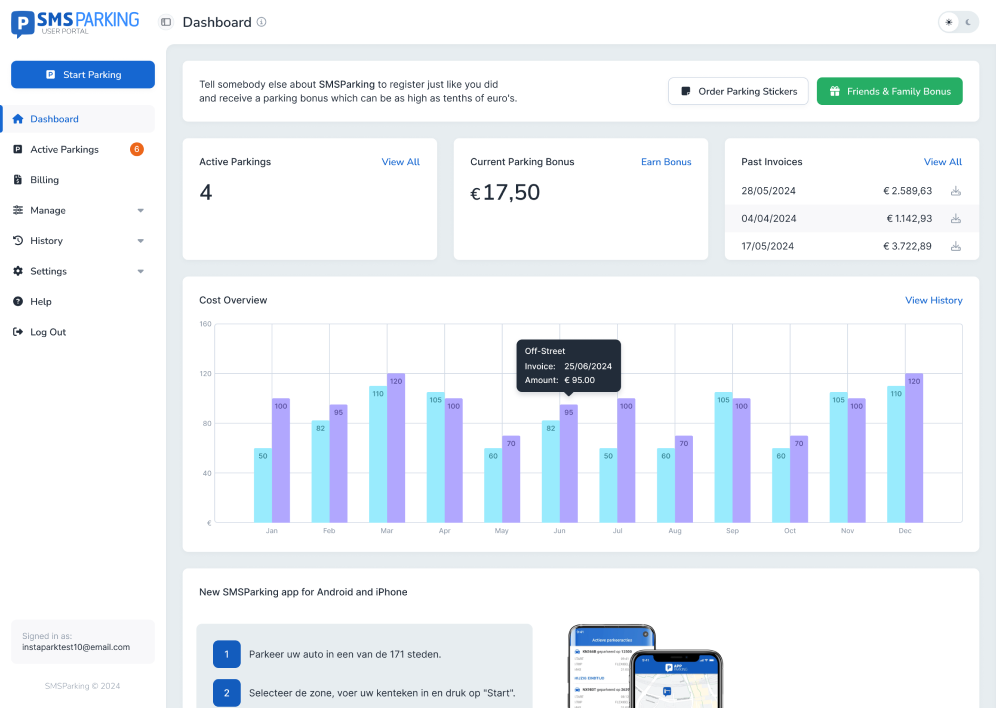Click the Dec purple bar labeled 120
The width and height of the screenshot is (996, 708).
click(x=914, y=448)
